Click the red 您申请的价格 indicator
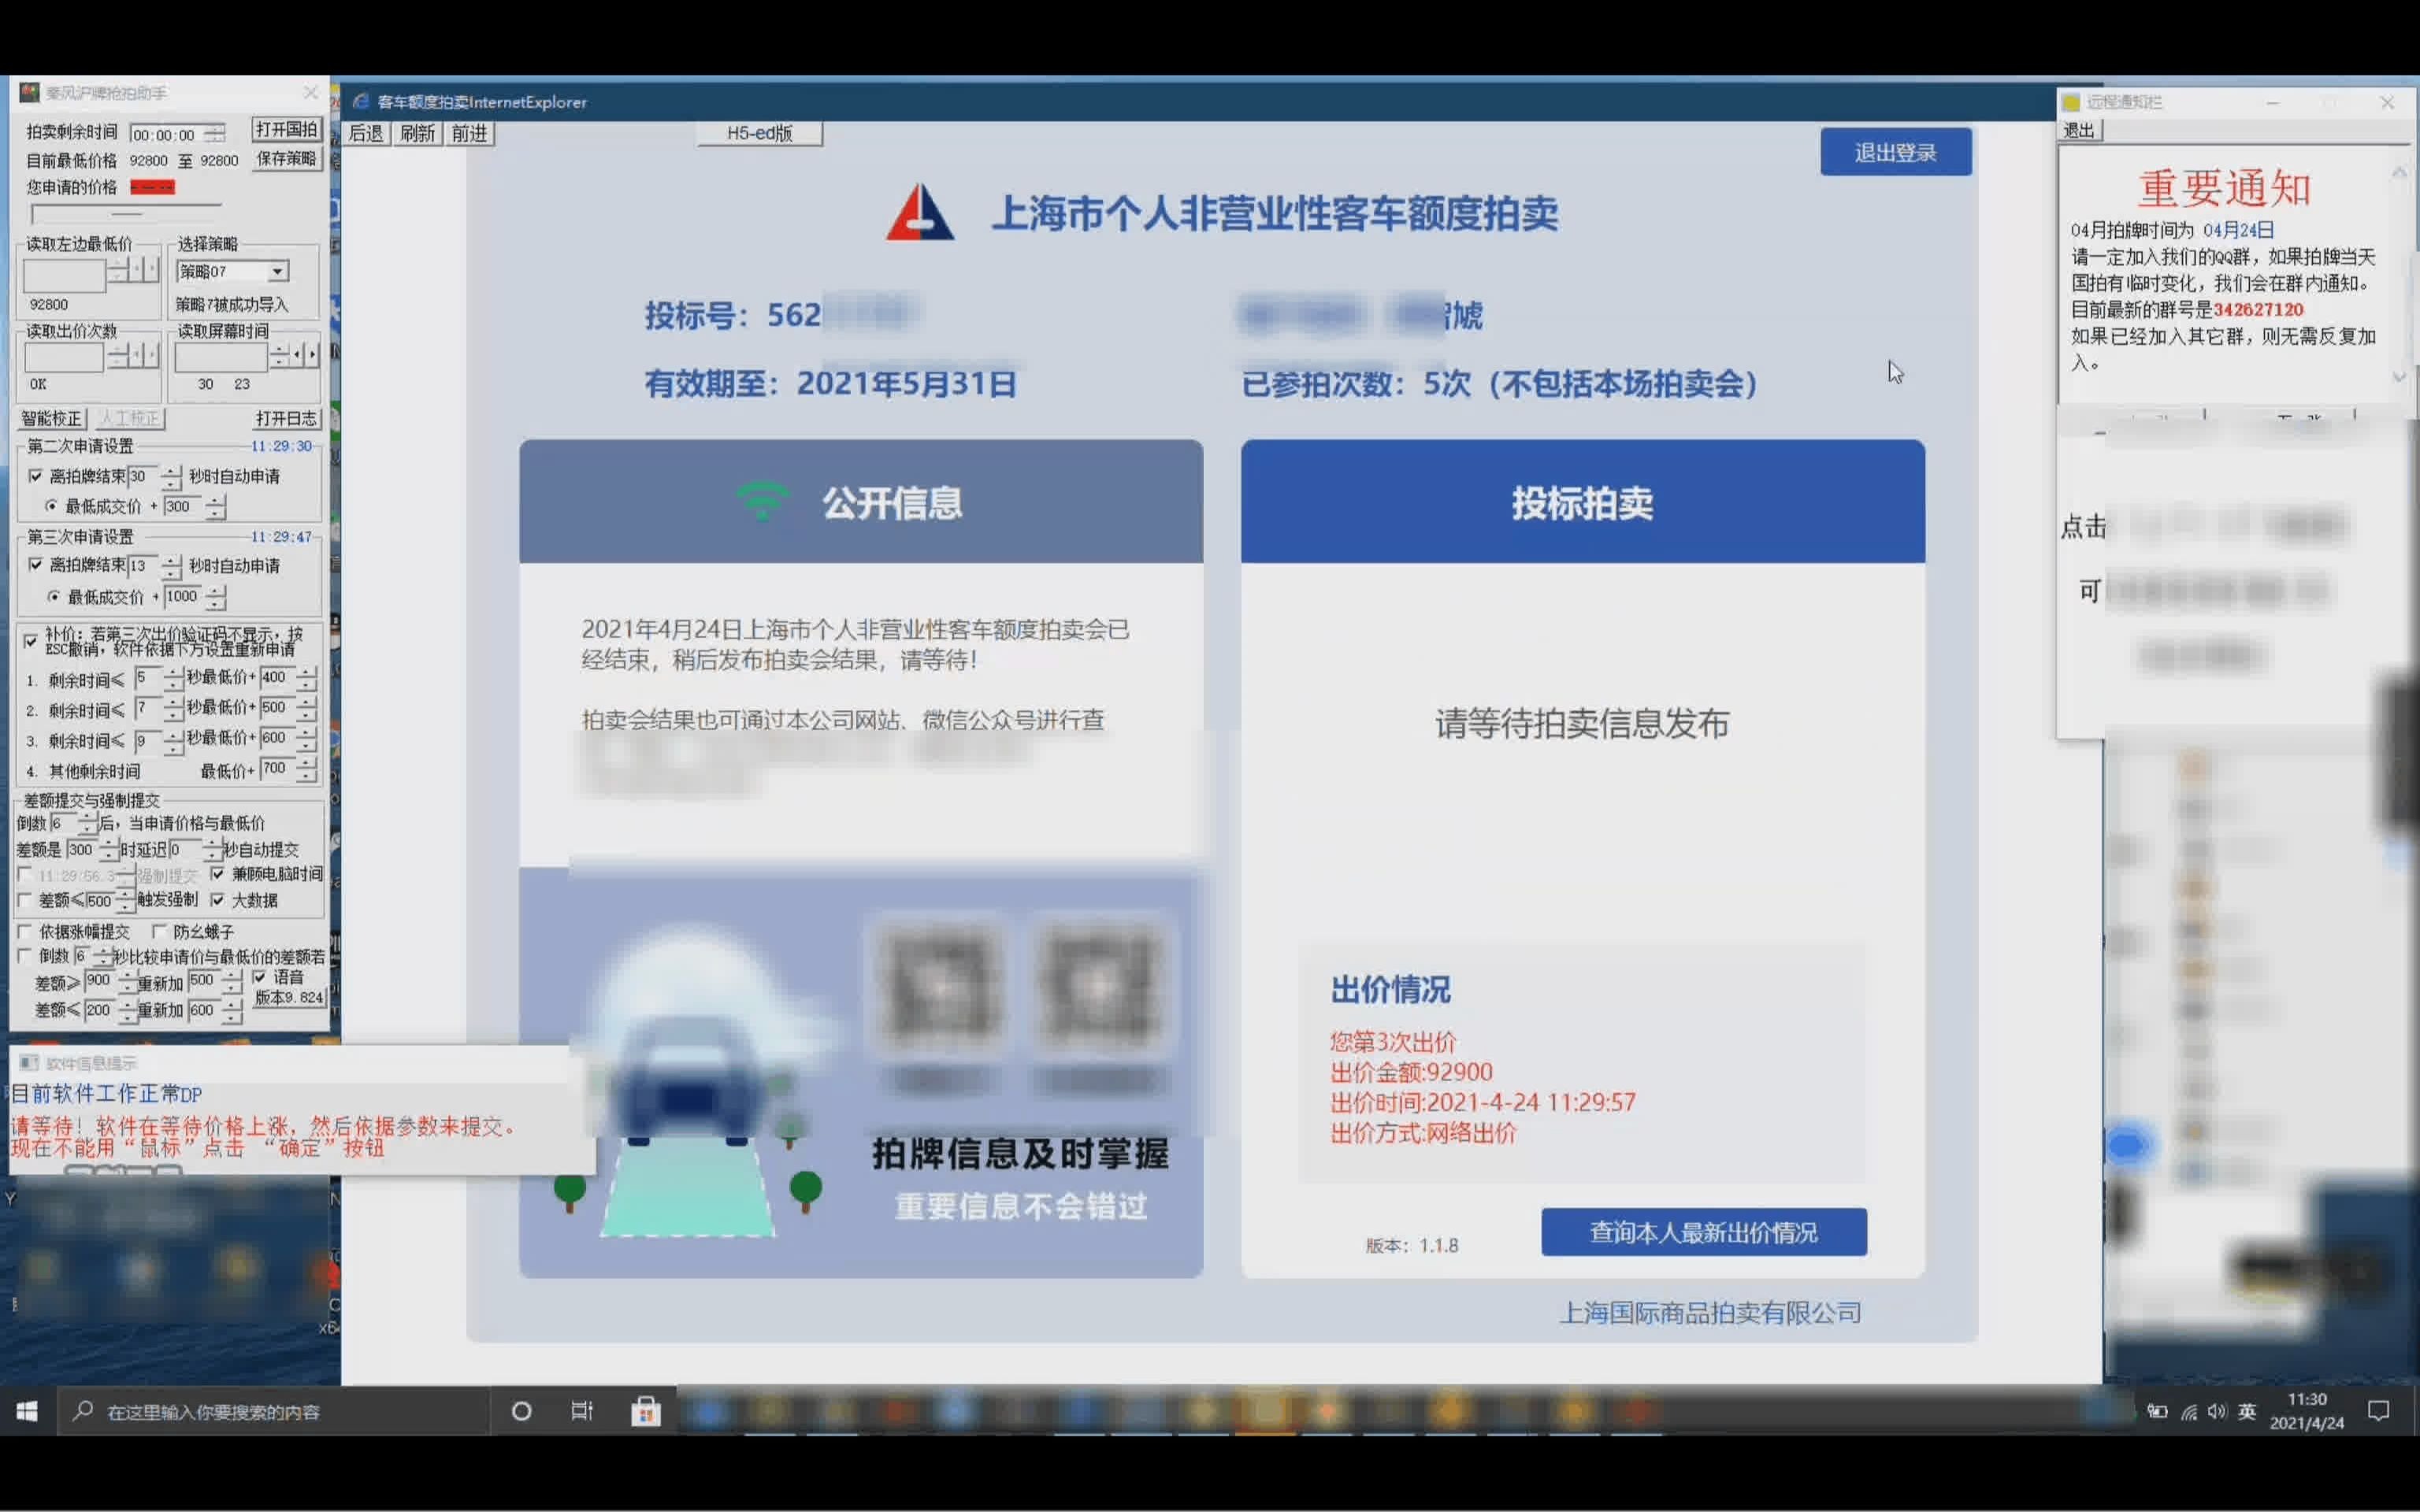Image resolution: width=2420 pixels, height=1512 pixels. point(152,187)
